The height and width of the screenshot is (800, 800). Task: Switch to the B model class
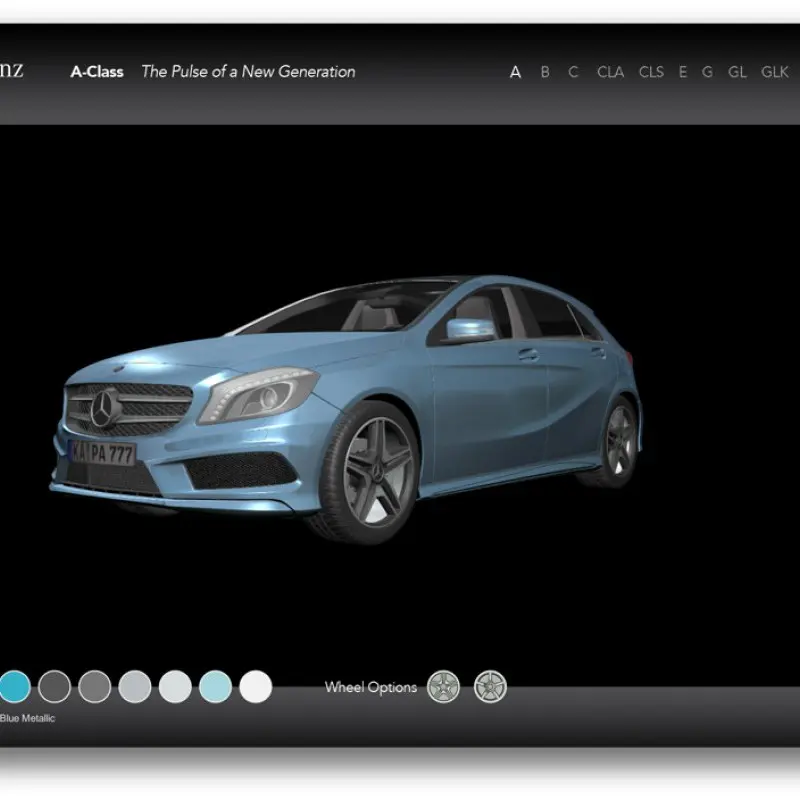[545, 72]
